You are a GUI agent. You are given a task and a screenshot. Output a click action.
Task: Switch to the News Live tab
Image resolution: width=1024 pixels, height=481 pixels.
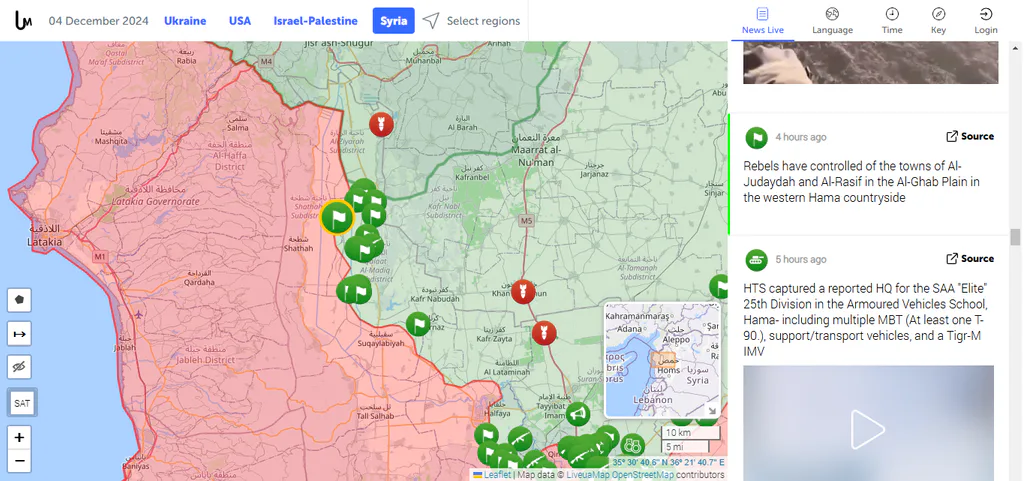(x=762, y=20)
